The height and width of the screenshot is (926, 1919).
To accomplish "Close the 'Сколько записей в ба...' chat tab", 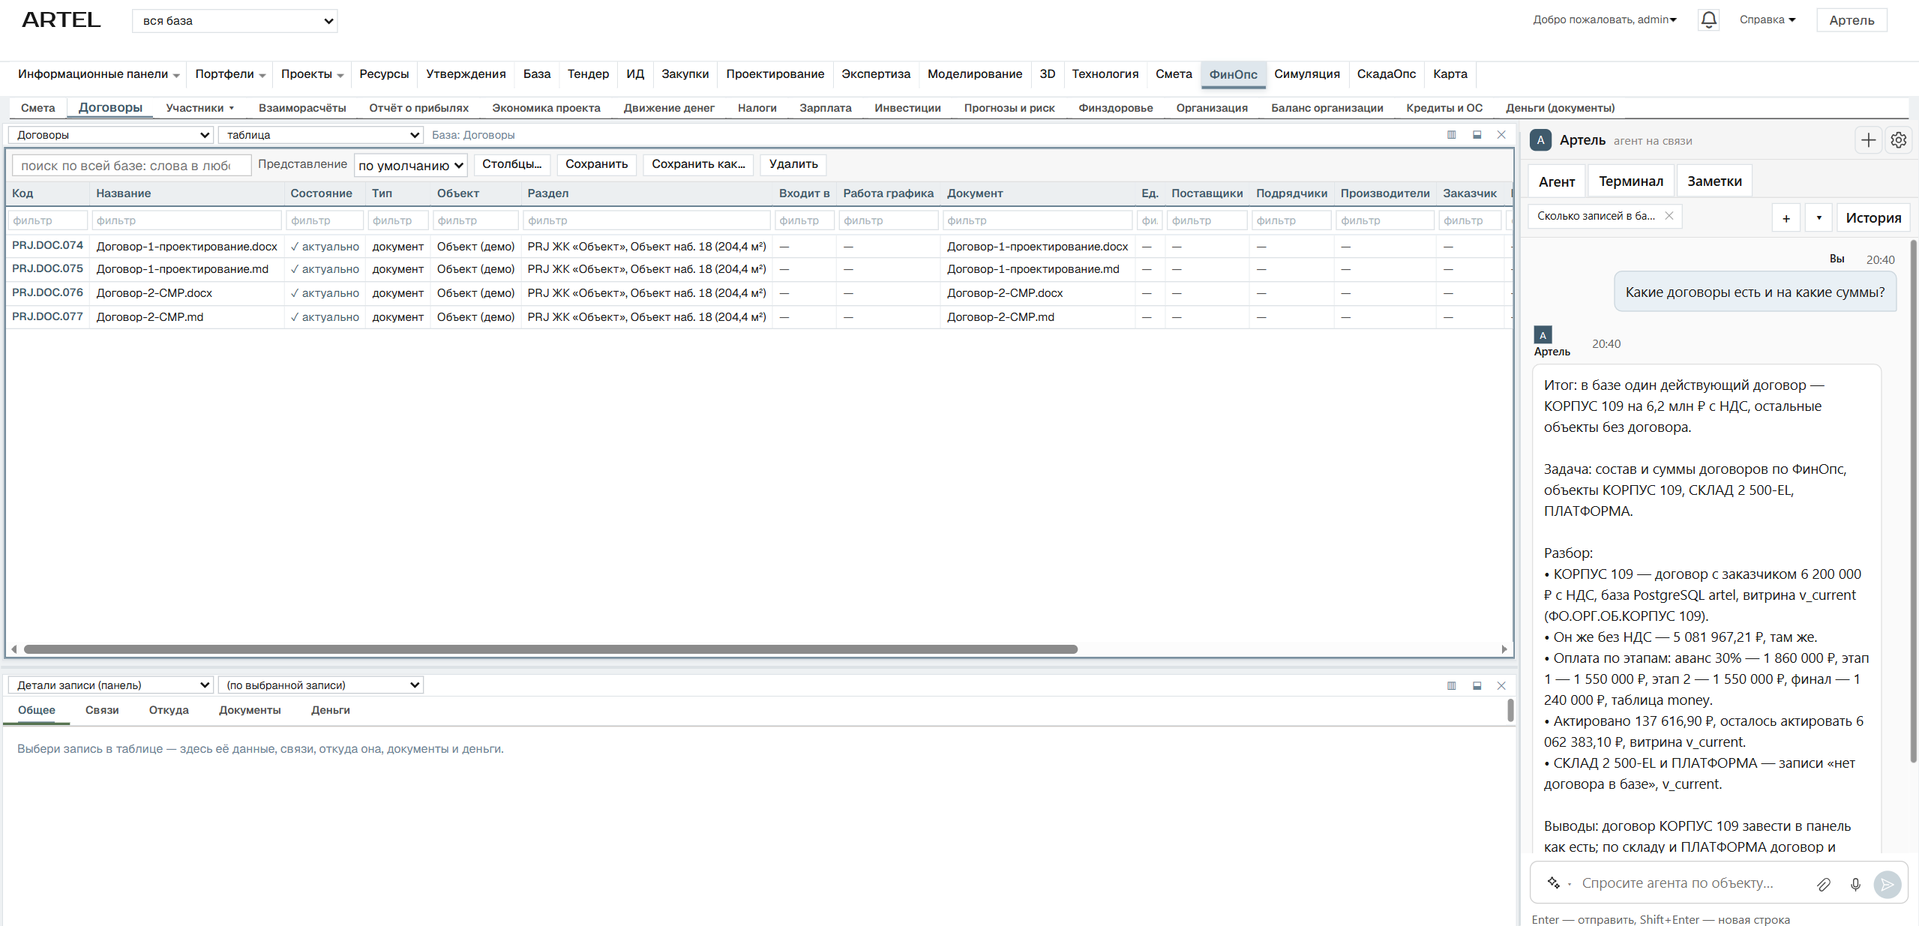I will (1669, 216).
